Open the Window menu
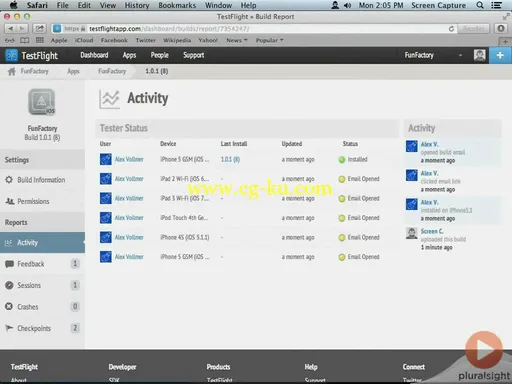The image size is (512, 384). coord(218,5)
